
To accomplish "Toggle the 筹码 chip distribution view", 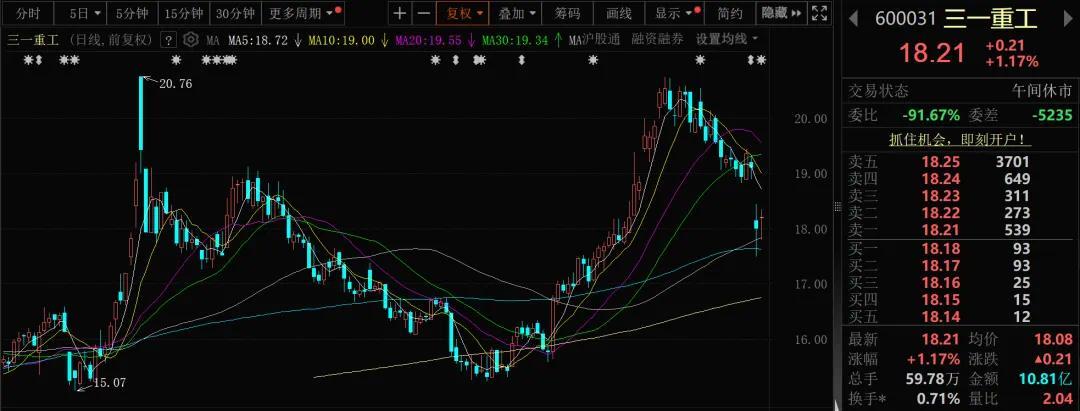I will 567,14.
